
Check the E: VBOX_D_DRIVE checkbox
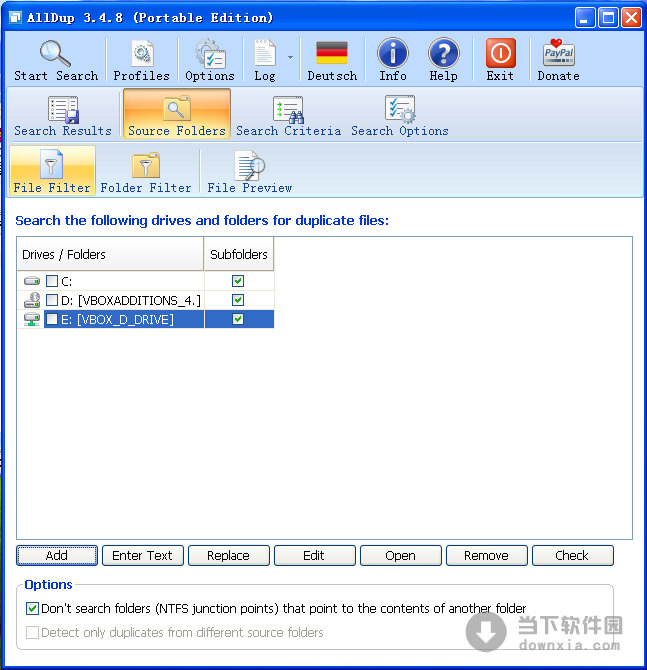[x=52, y=319]
